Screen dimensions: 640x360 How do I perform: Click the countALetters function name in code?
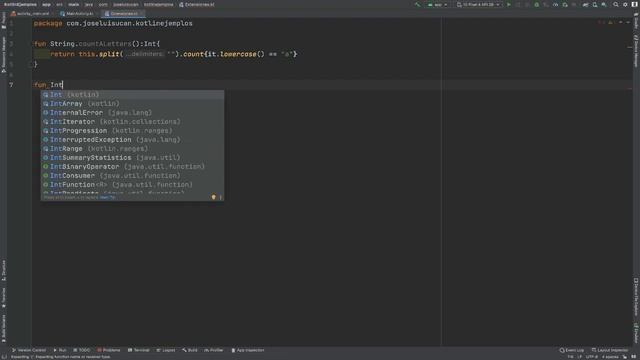tap(105, 44)
